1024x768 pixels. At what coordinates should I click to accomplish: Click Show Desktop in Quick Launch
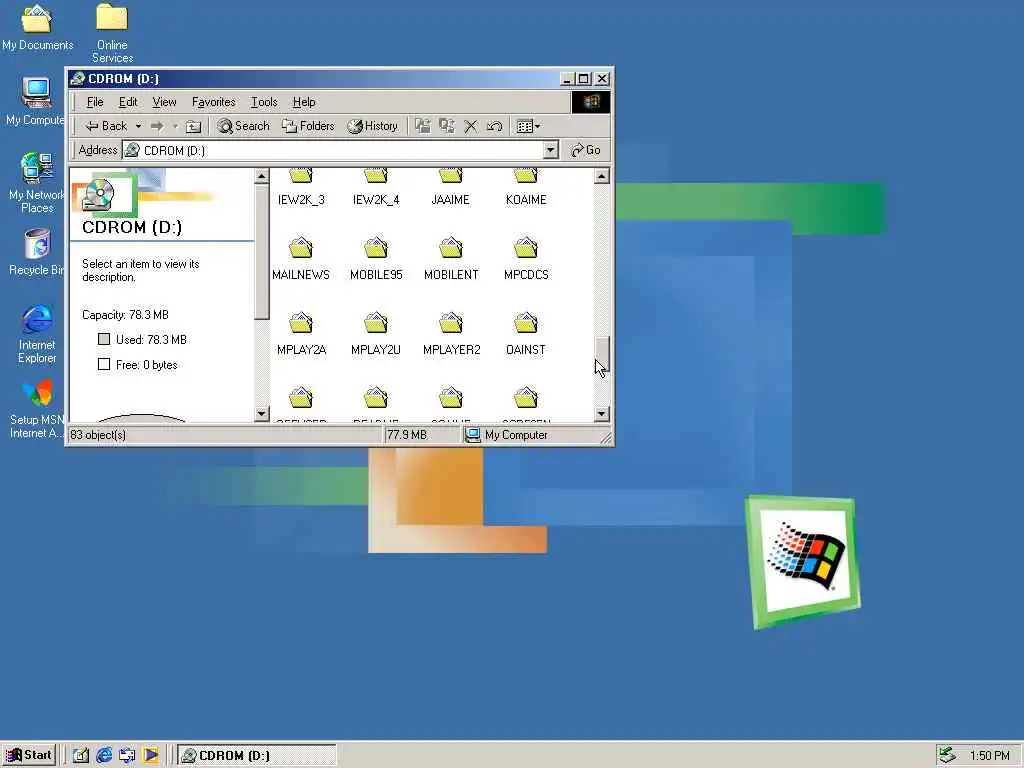80,756
